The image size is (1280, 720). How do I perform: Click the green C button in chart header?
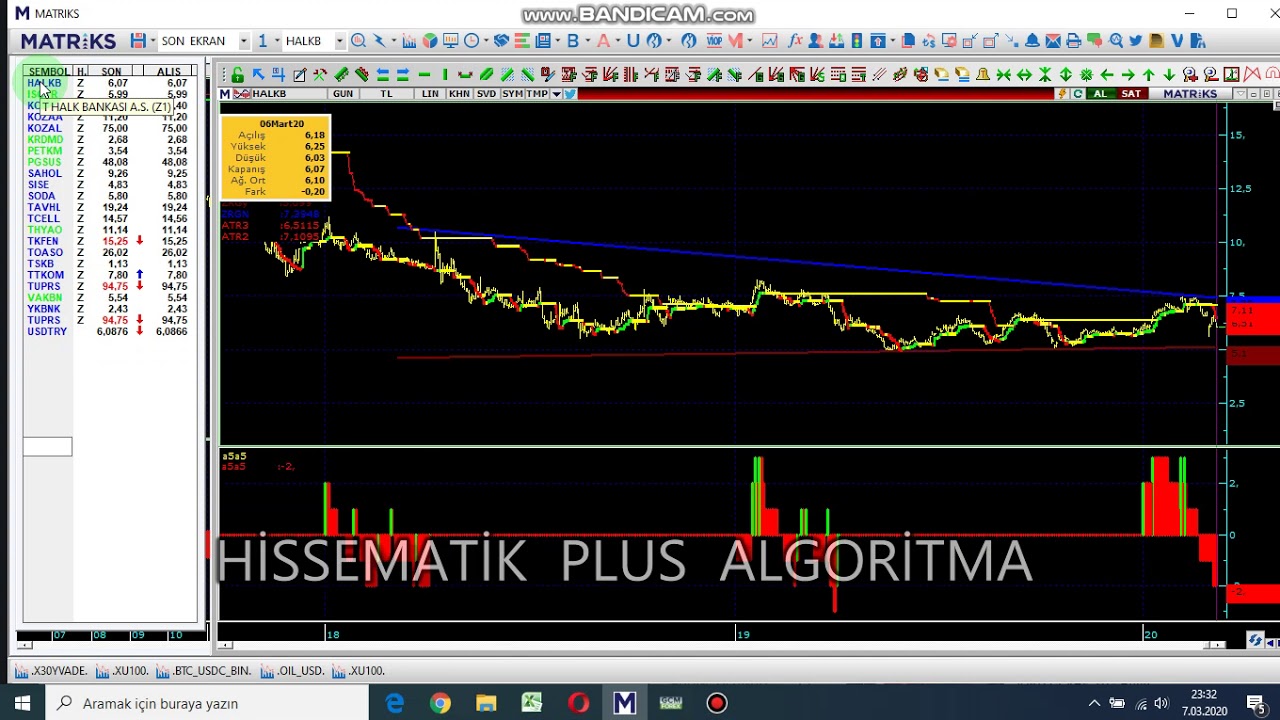1078,94
